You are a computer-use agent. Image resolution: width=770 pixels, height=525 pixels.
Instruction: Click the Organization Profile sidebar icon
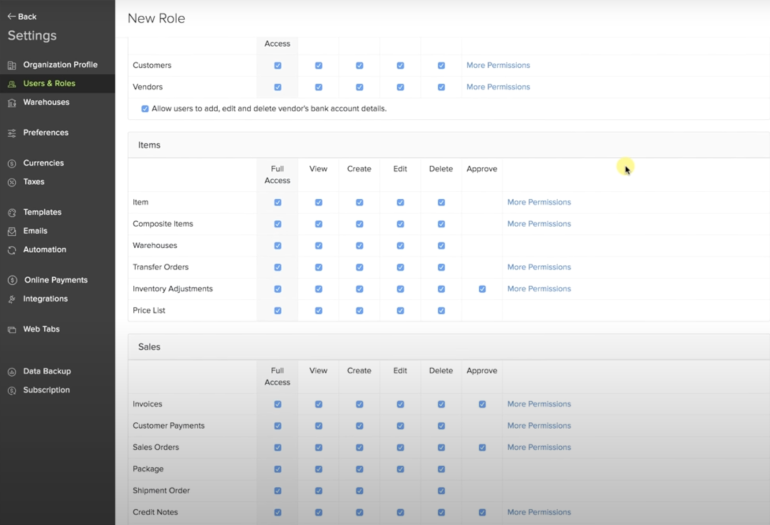[12, 65]
